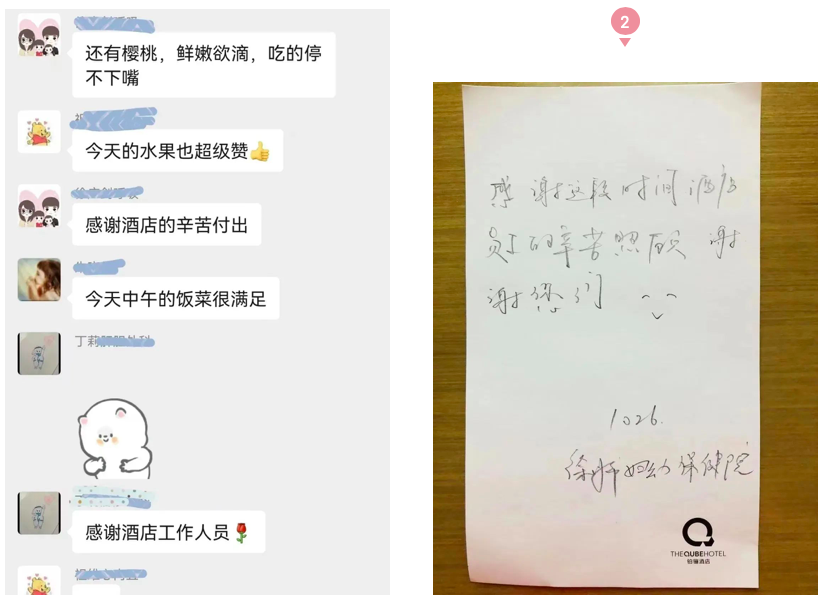Click the sender name starting with 丁莉
Screen dimensions: 828x601
point(115,342)
